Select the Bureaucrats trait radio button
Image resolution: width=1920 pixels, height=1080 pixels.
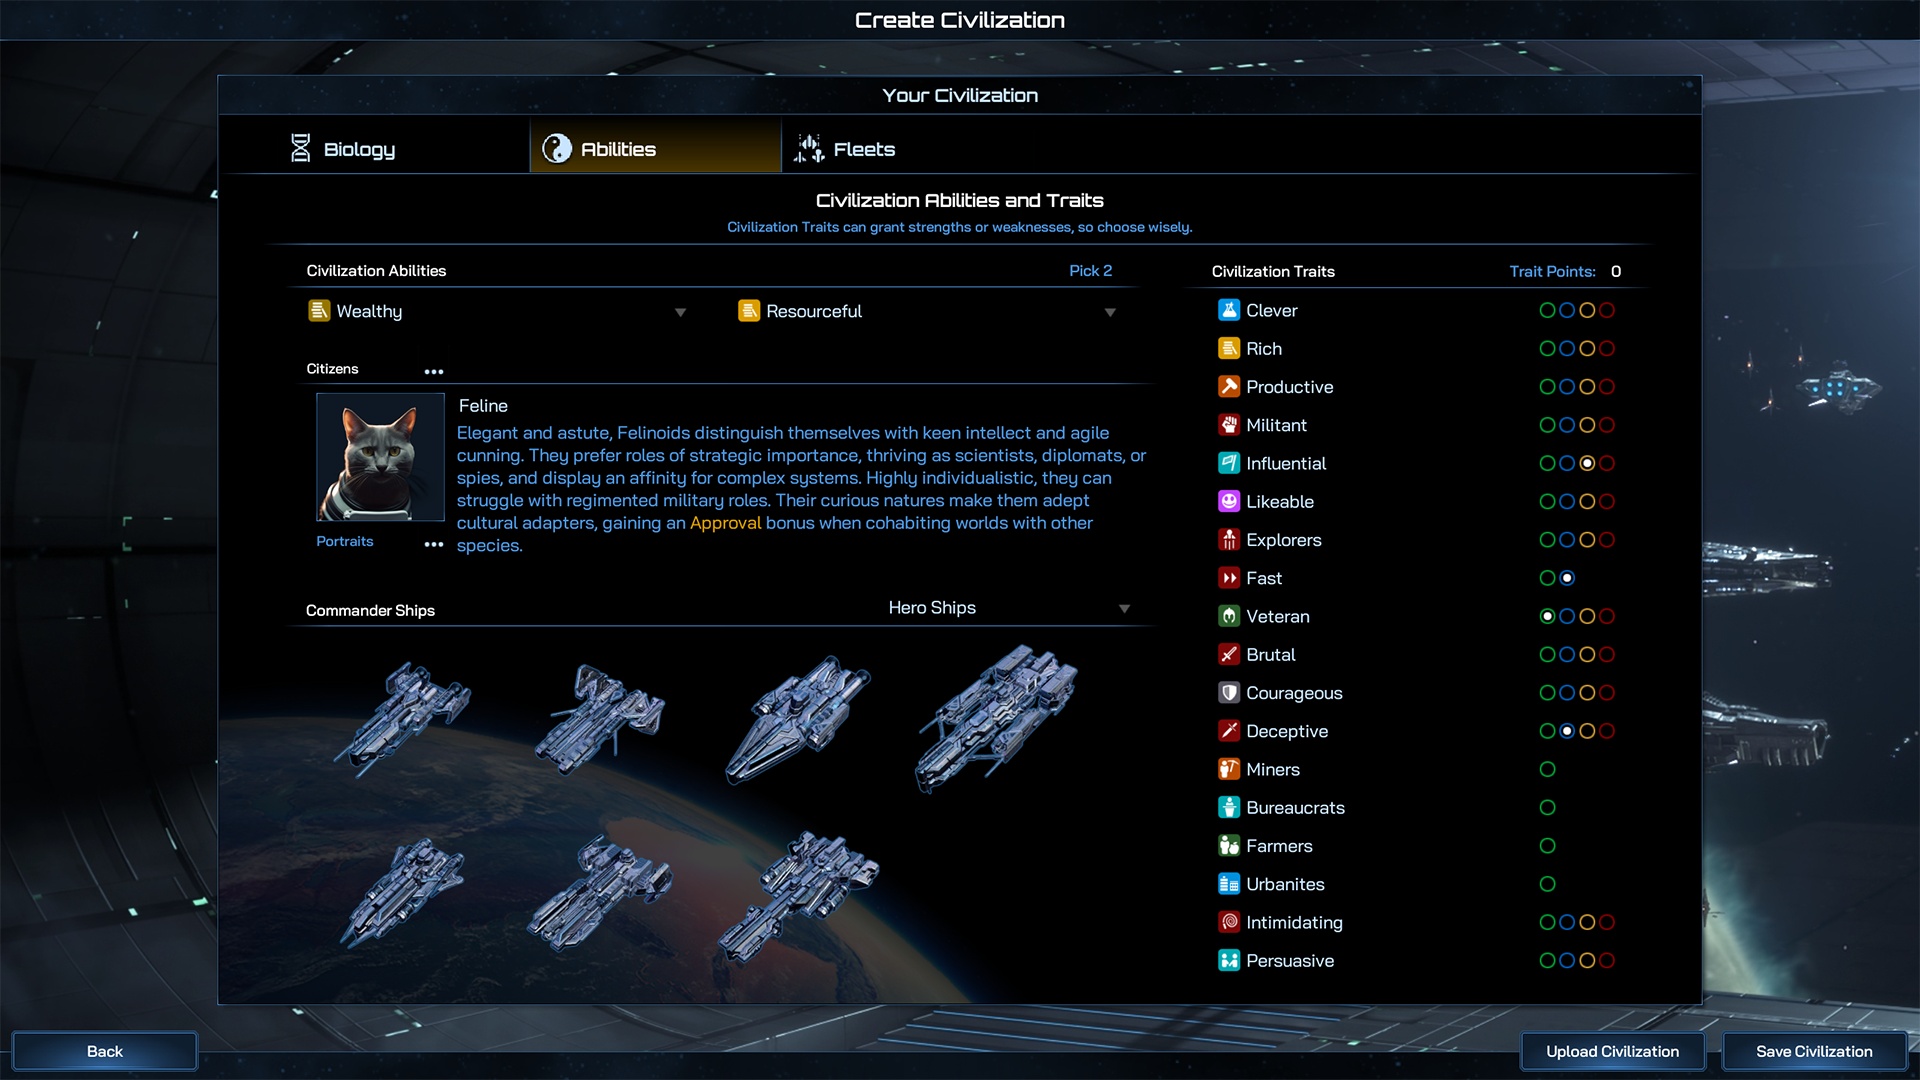point(1547,807)
